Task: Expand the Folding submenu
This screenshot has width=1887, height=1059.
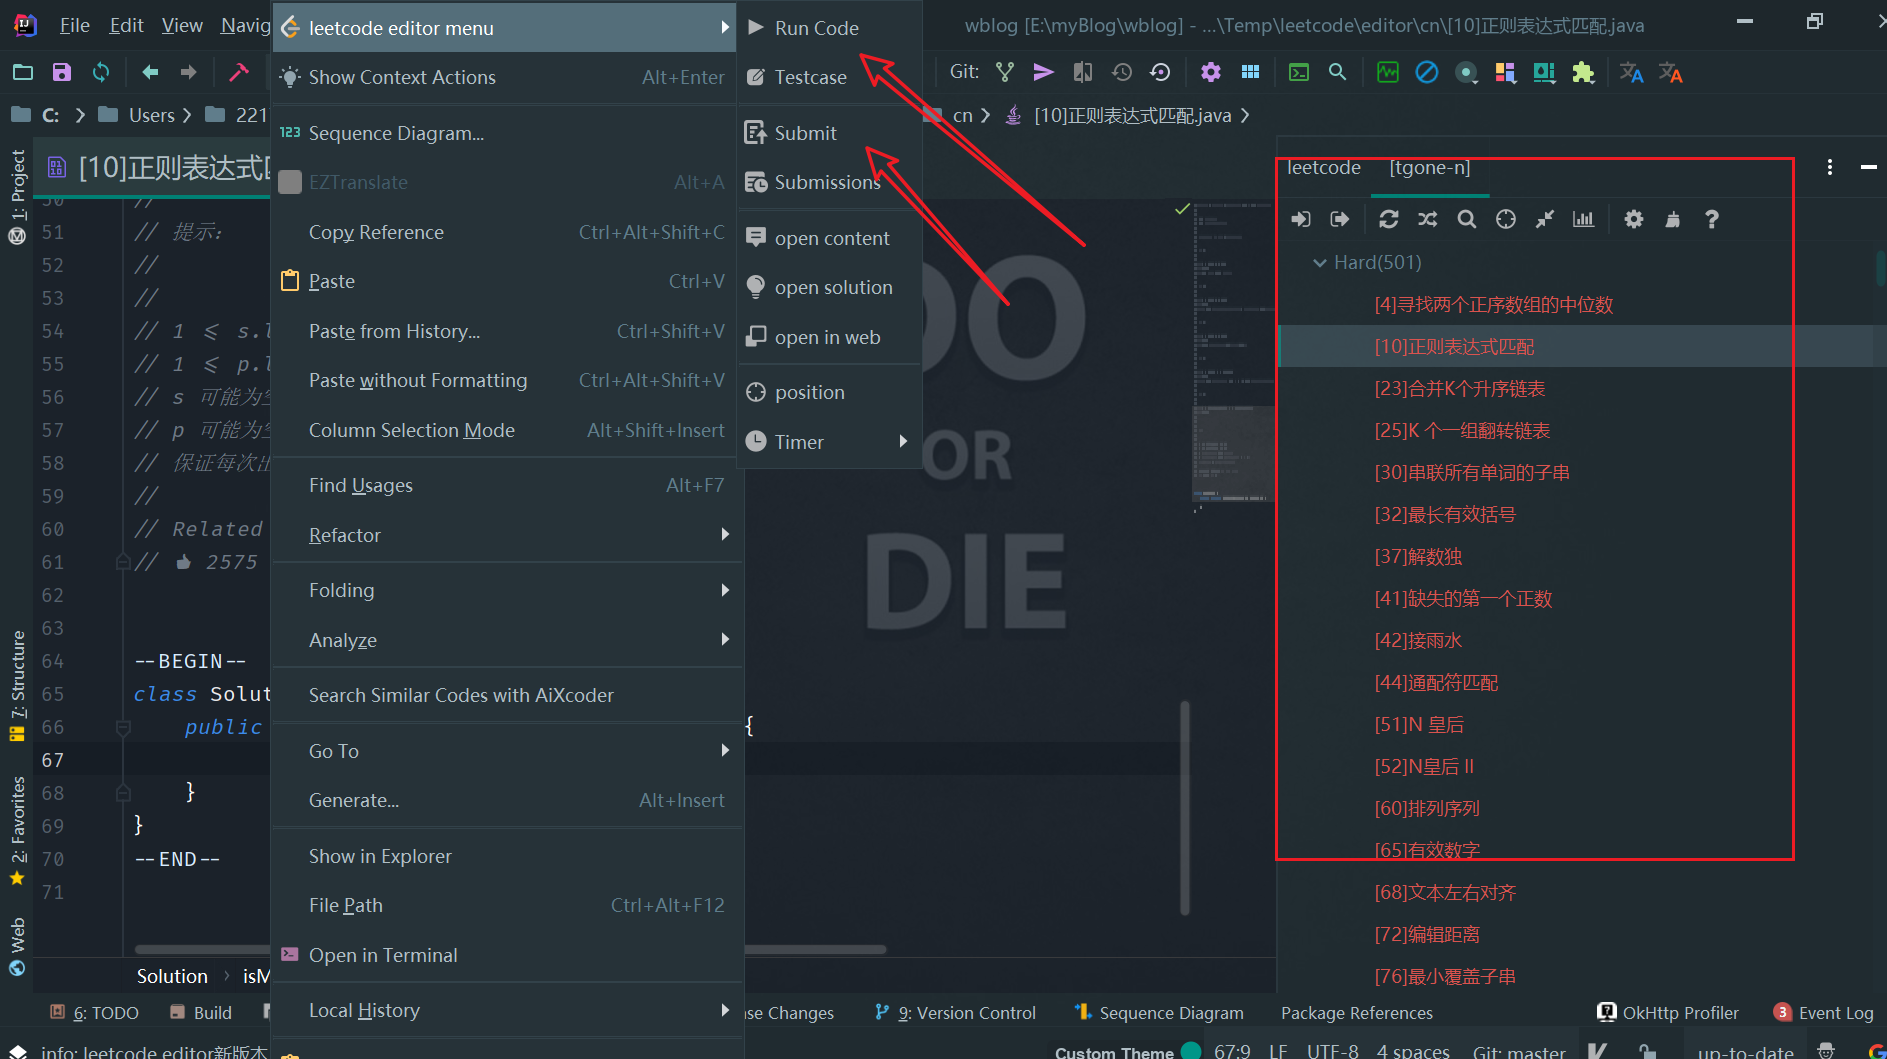Action: click(507, 590)
